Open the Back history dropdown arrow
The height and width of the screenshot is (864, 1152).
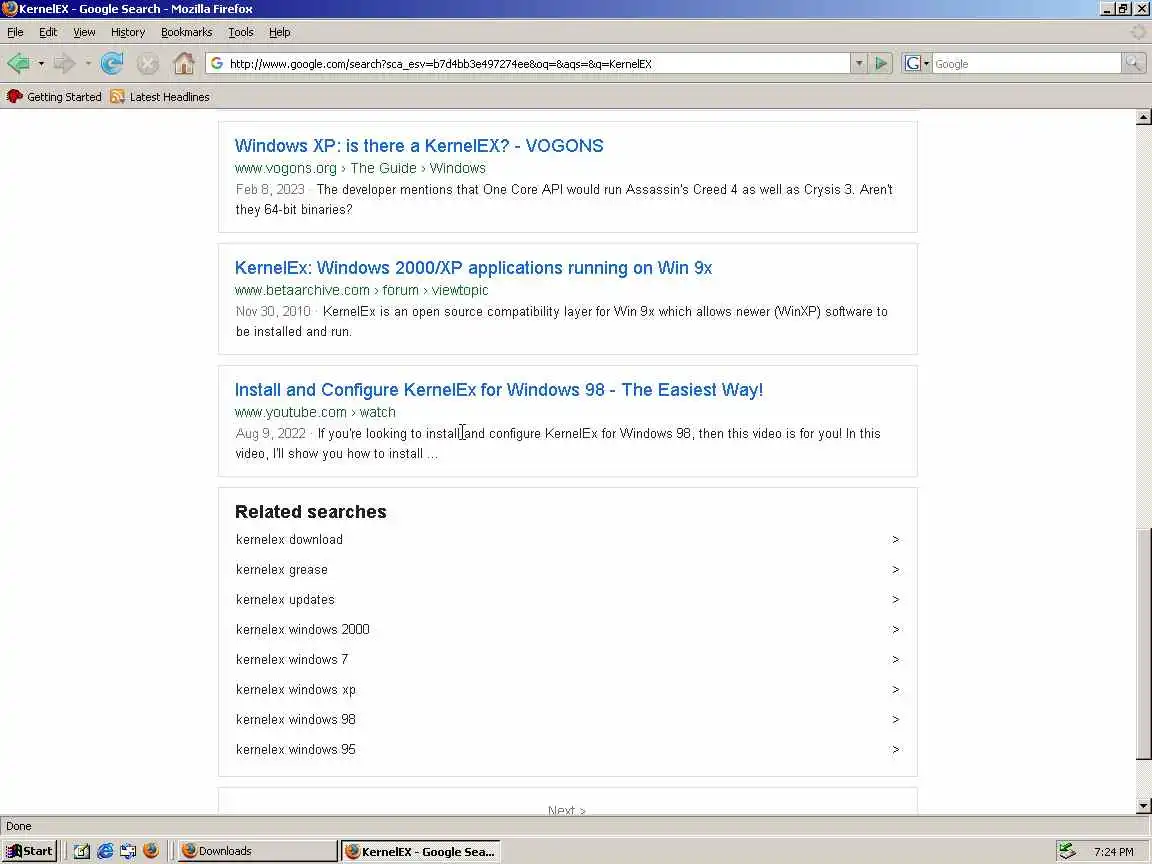[x=41, y=64]
